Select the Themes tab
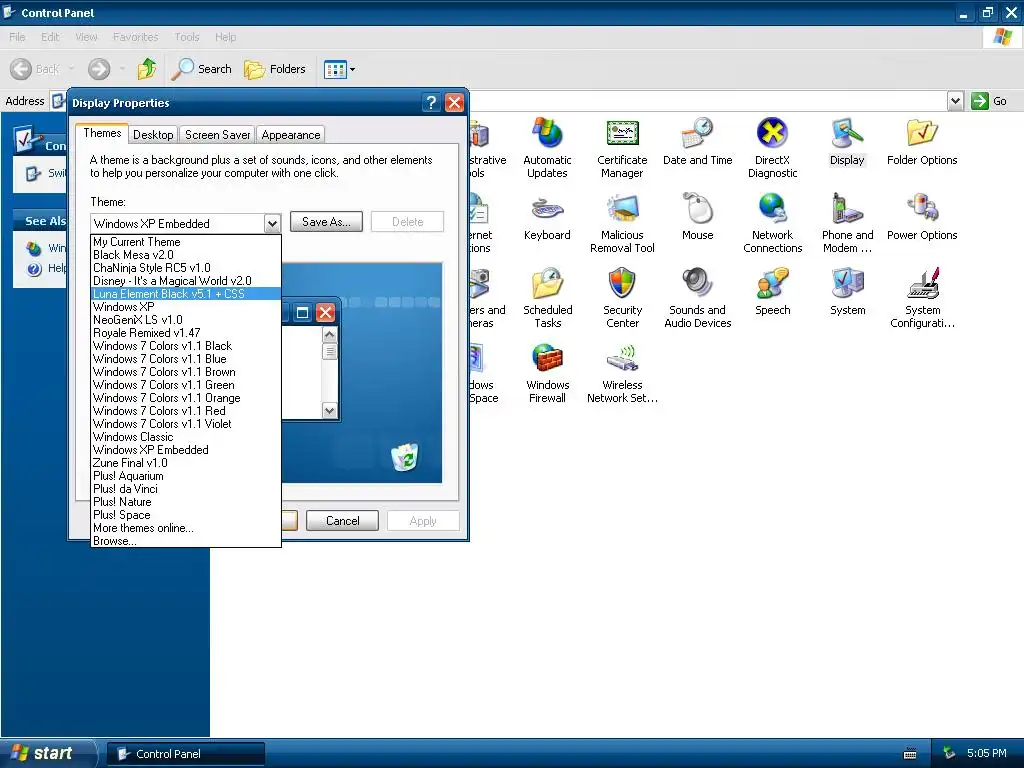The width and height of the screenshot is (1024, 768). coord(102,133)
